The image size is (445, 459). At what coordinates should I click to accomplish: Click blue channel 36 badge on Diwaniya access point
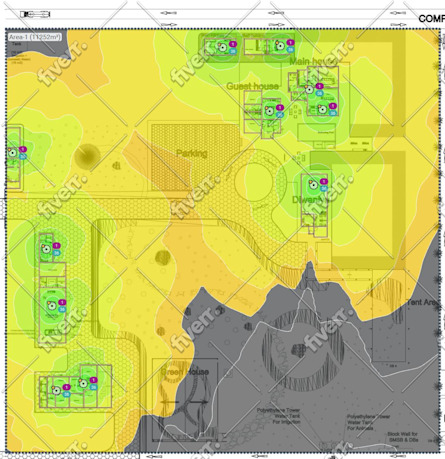324,189
